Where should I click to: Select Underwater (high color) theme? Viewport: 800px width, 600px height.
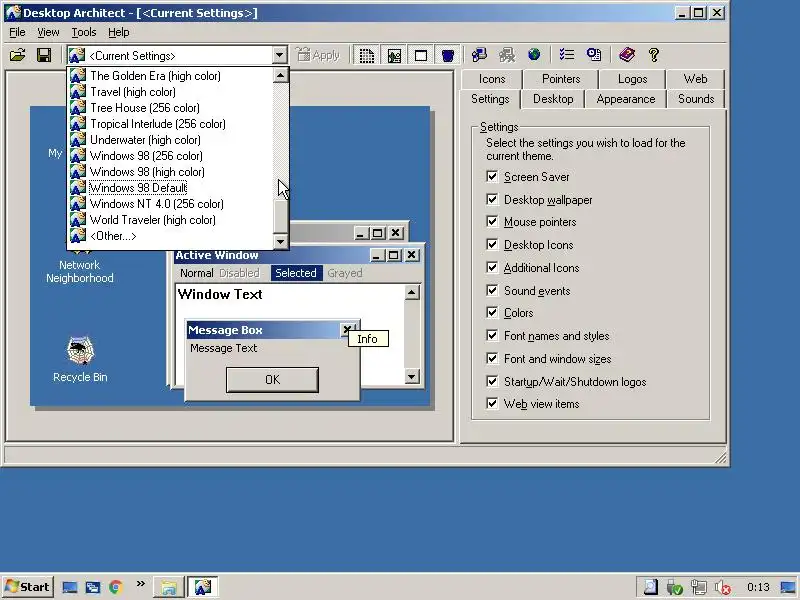point(170,140)
